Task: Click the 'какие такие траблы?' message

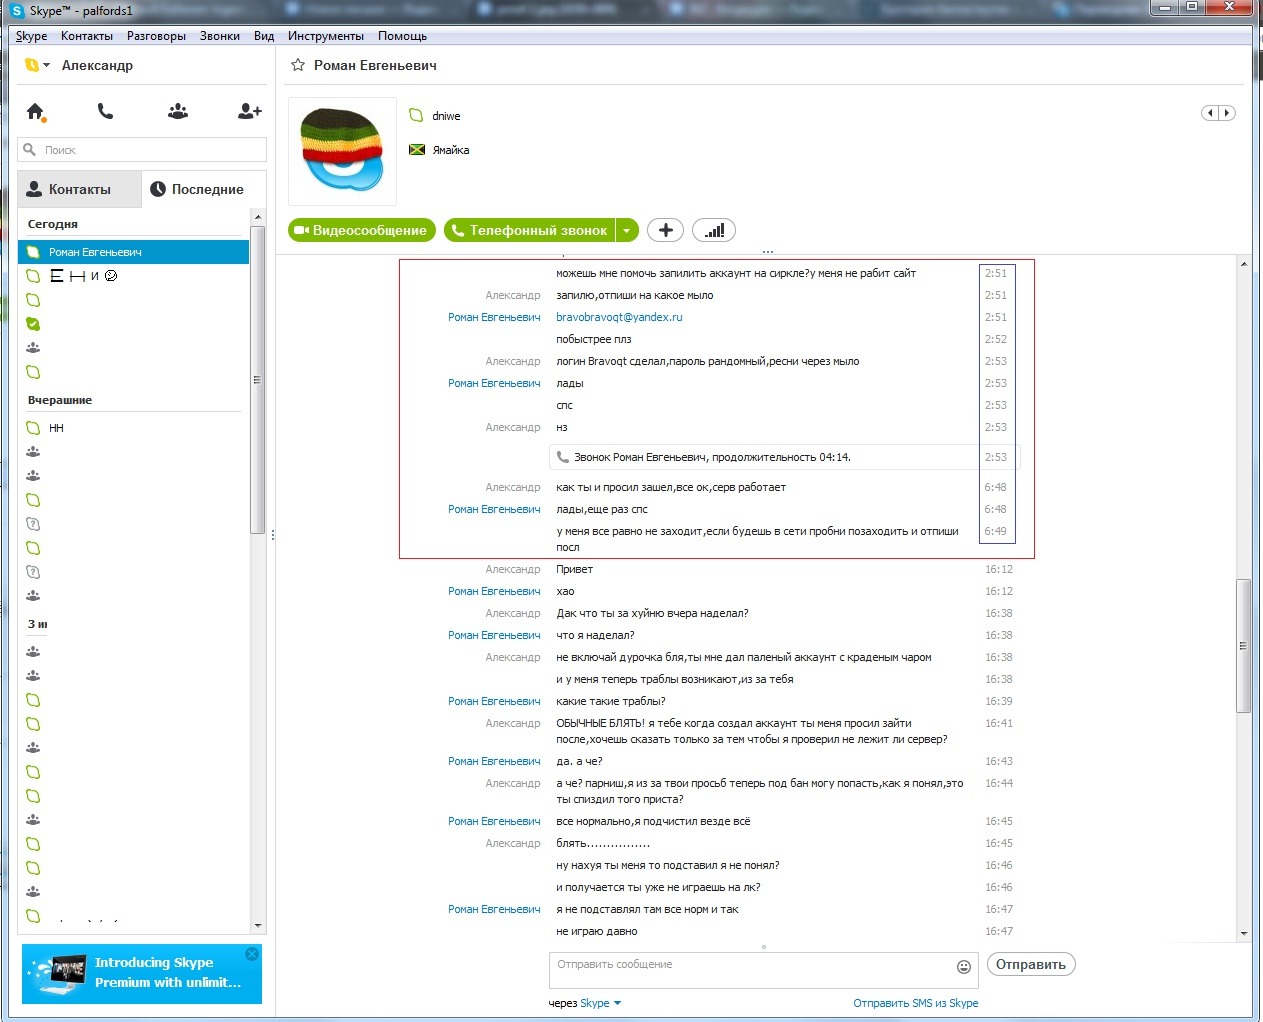Action: [x=611, y=701]
